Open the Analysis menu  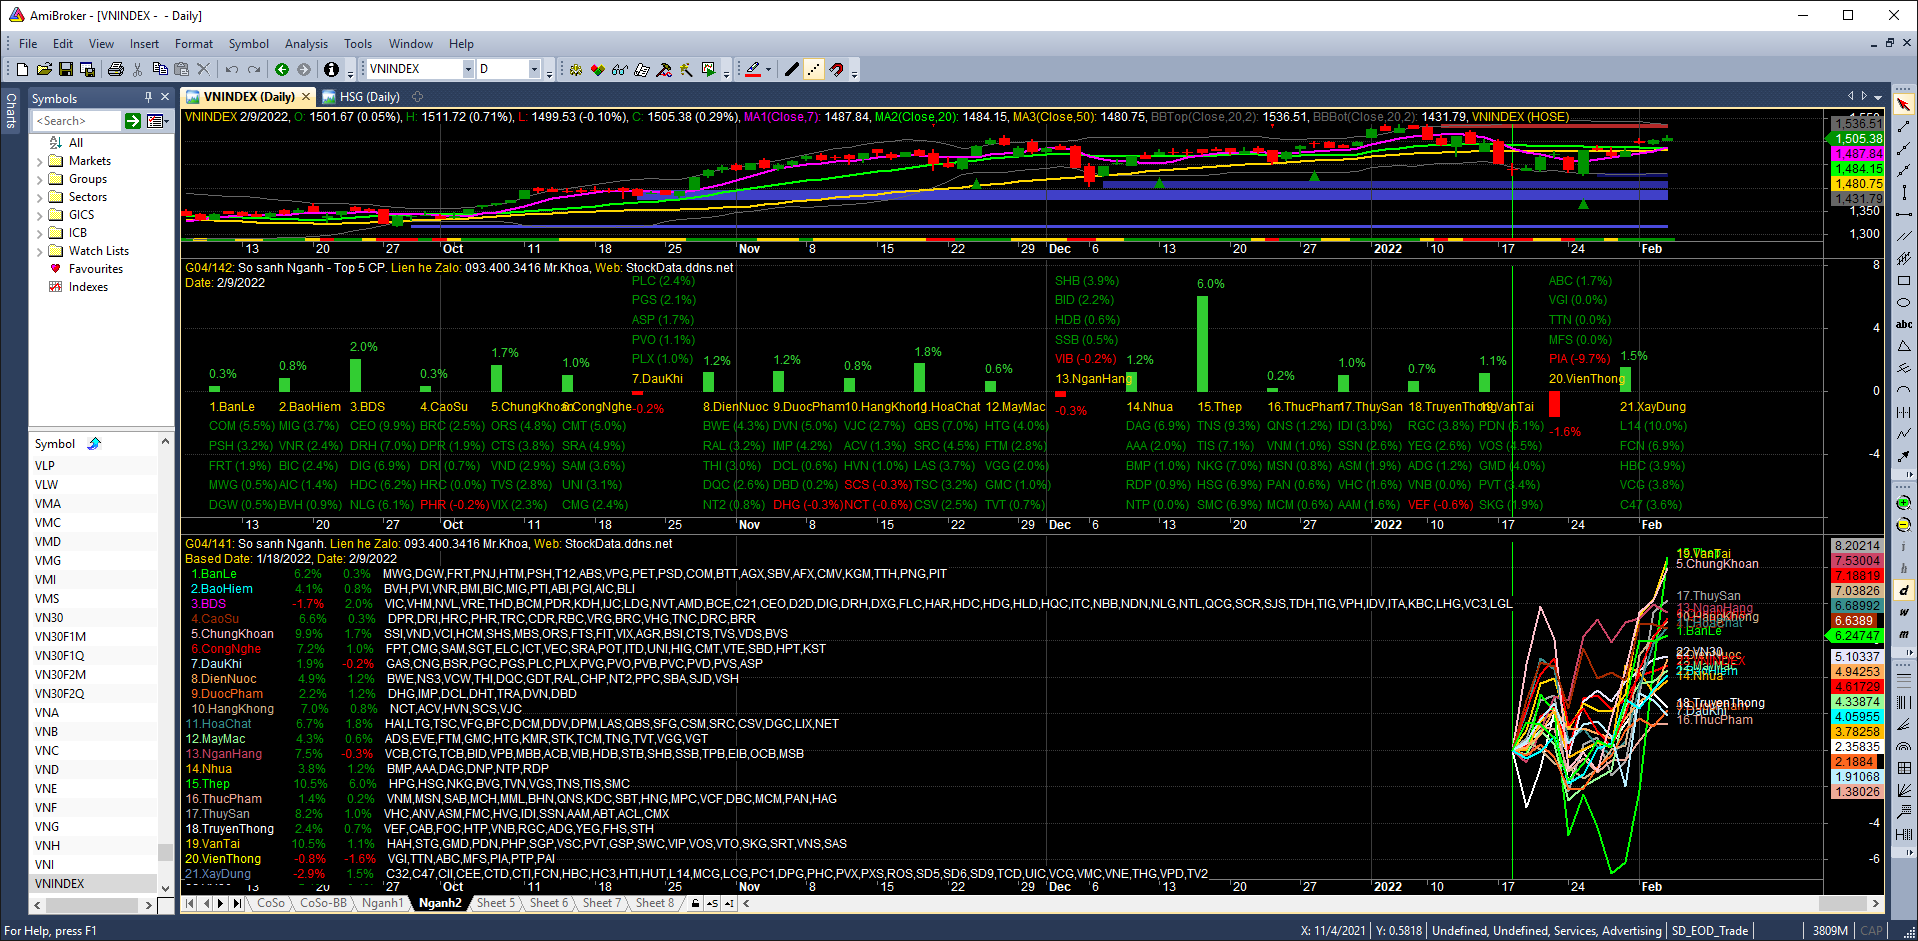click(306, 44)
